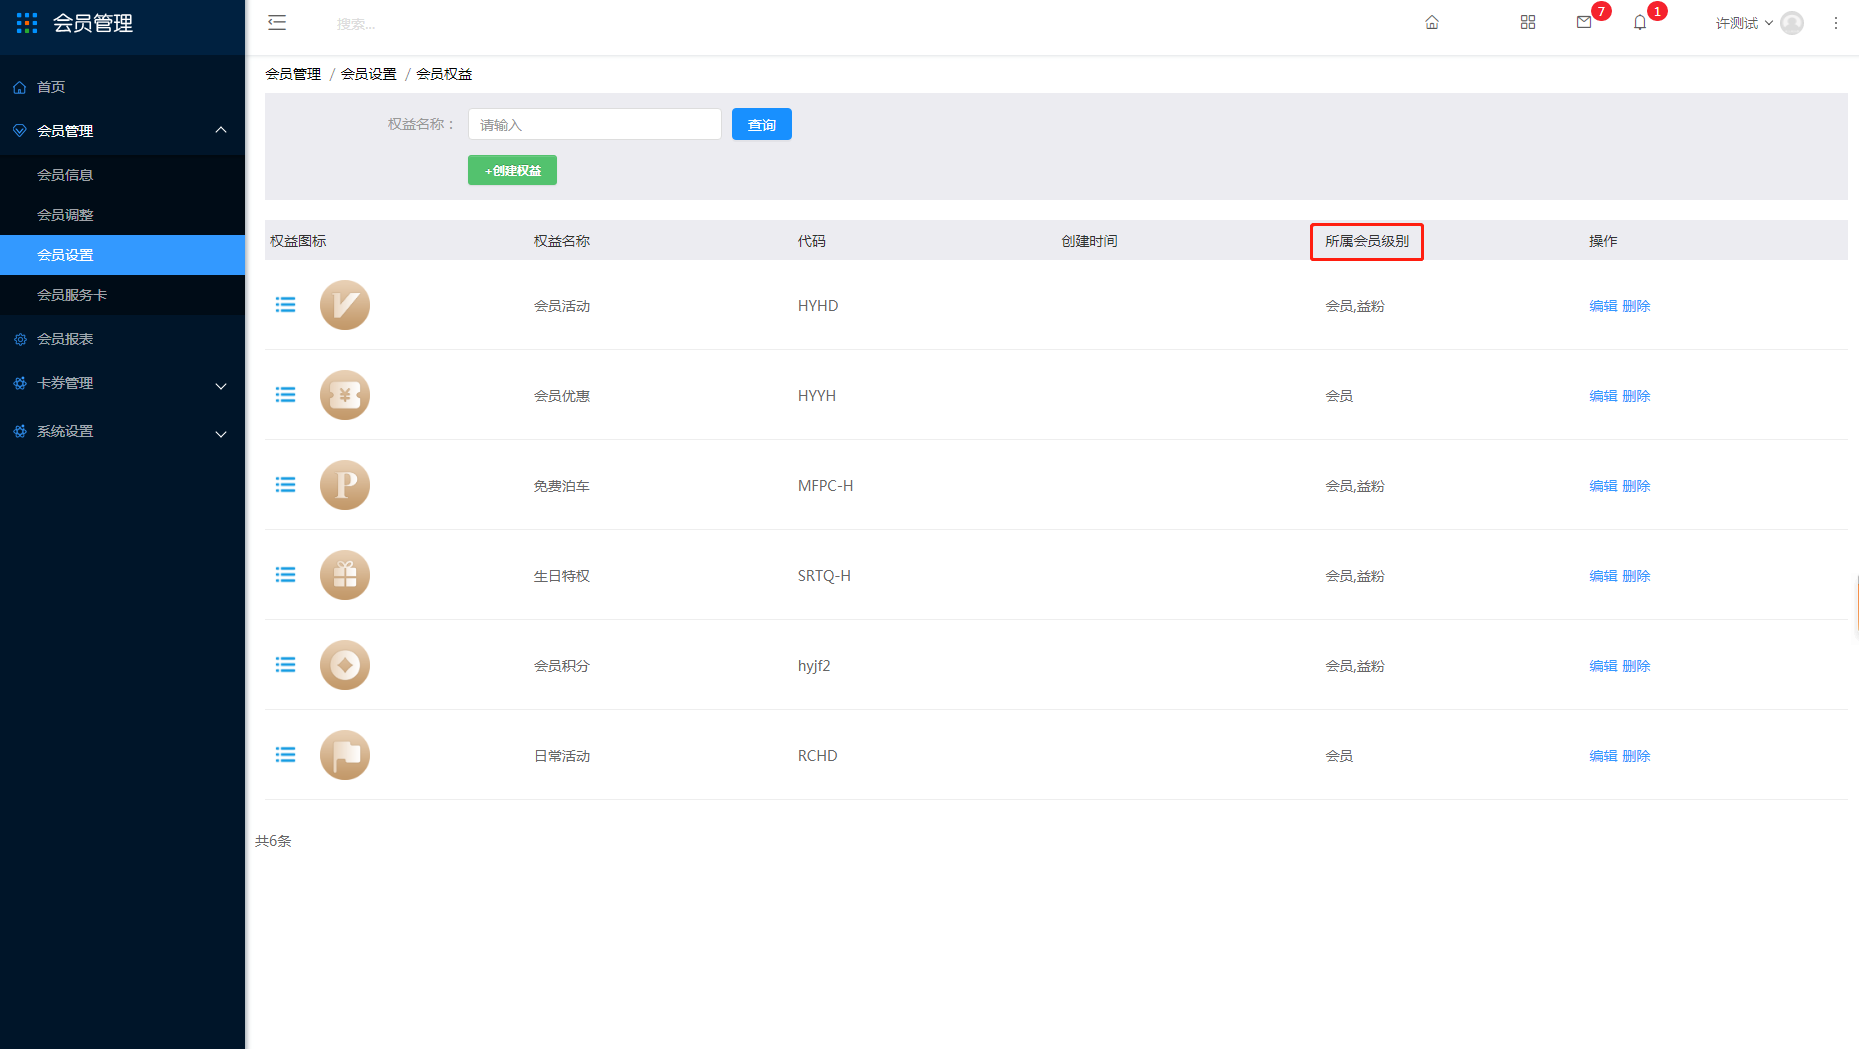Edit the 会员活动 benefit

click(x=1603, y=306)
